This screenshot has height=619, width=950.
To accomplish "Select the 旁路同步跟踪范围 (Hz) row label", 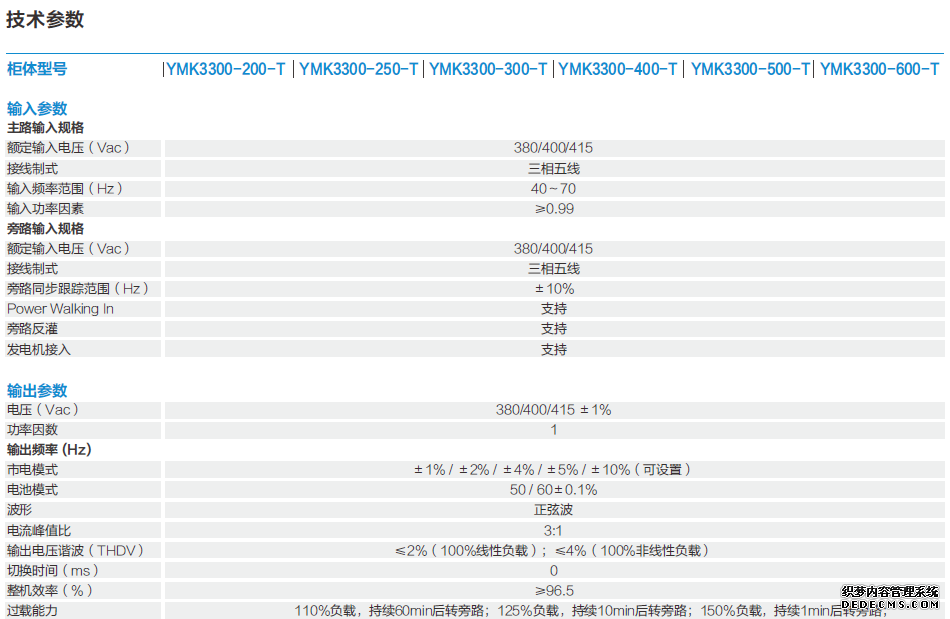I will (77, 289).
